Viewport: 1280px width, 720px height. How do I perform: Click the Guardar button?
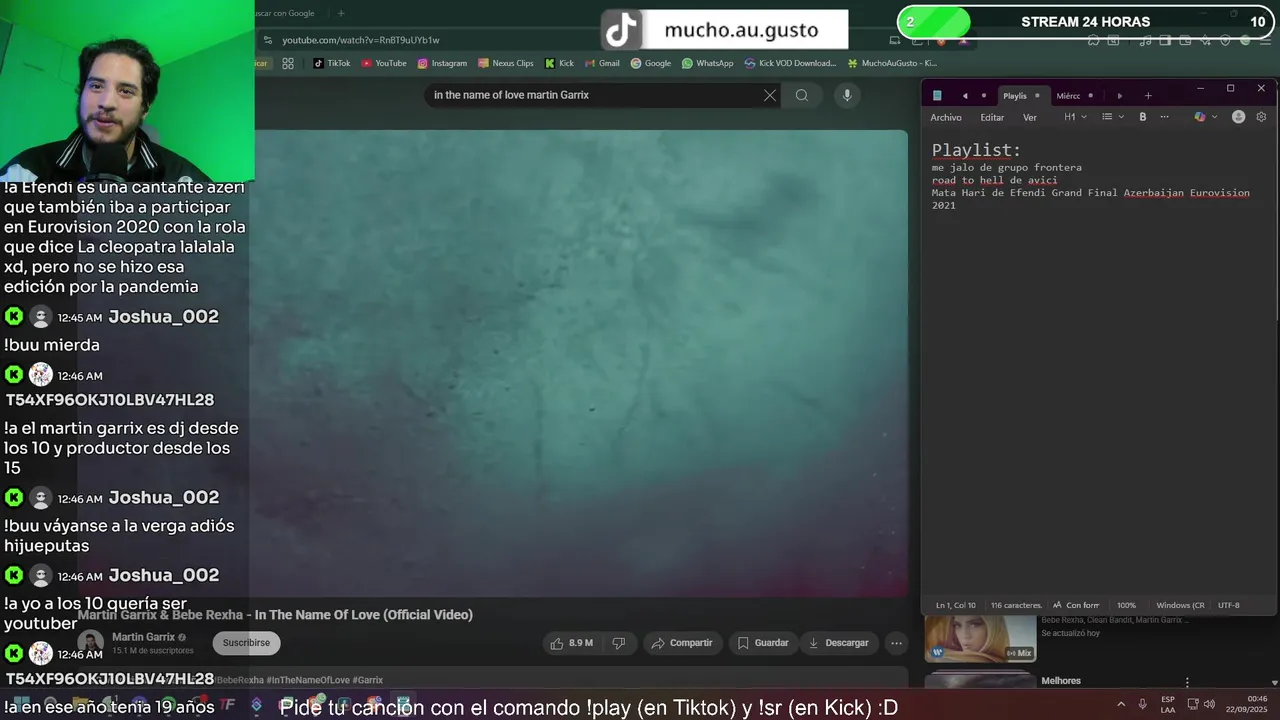click(763, 643)
